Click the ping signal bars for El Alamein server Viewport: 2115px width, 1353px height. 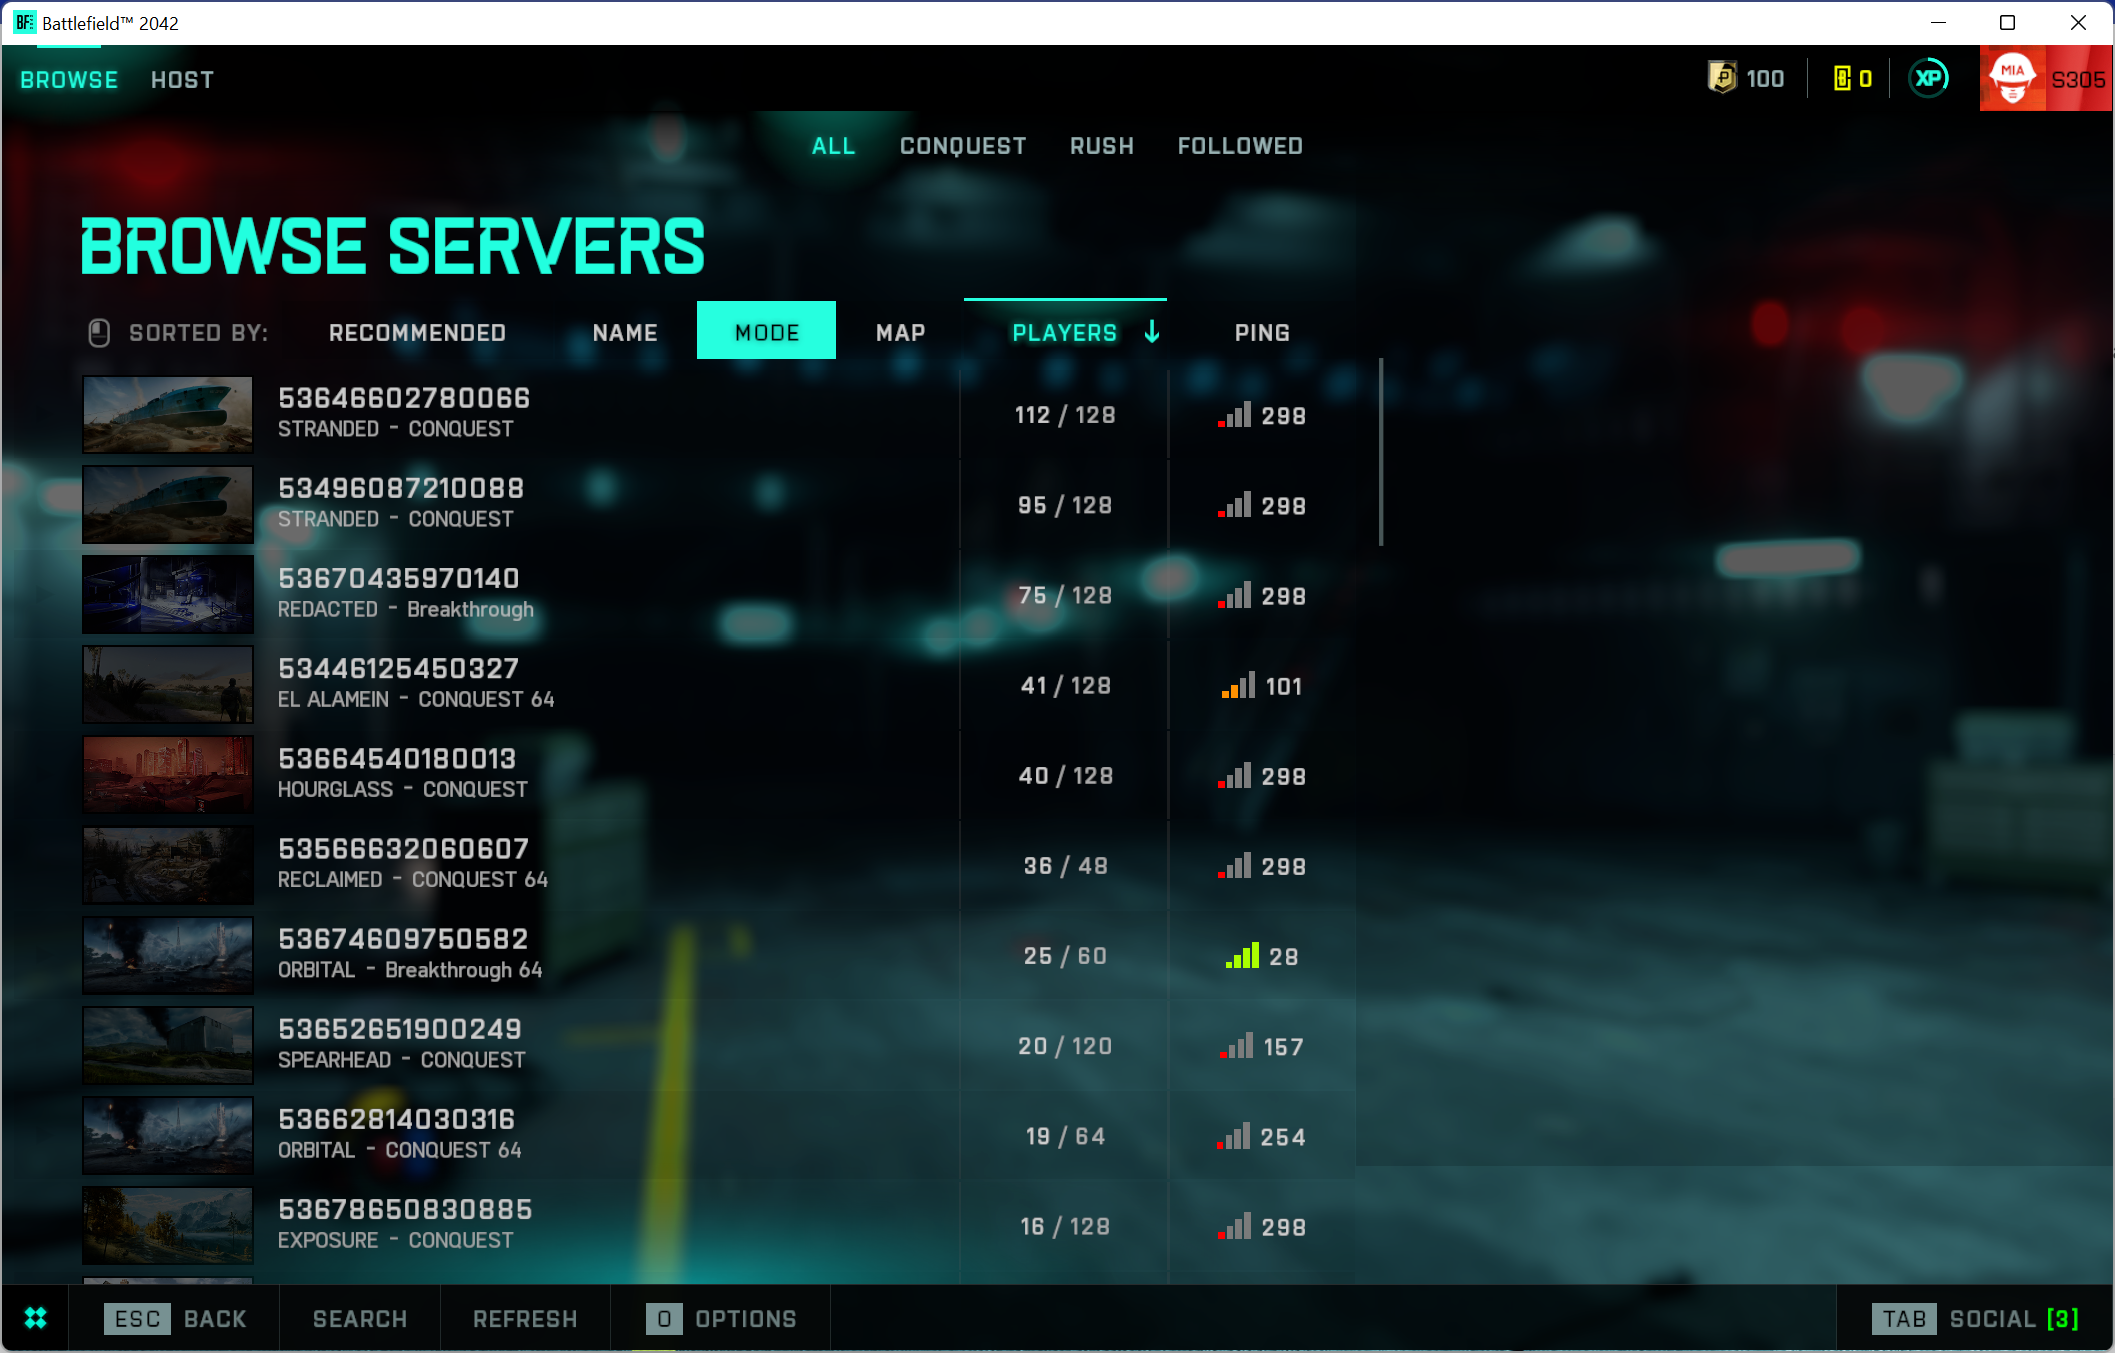[1238, 686]
